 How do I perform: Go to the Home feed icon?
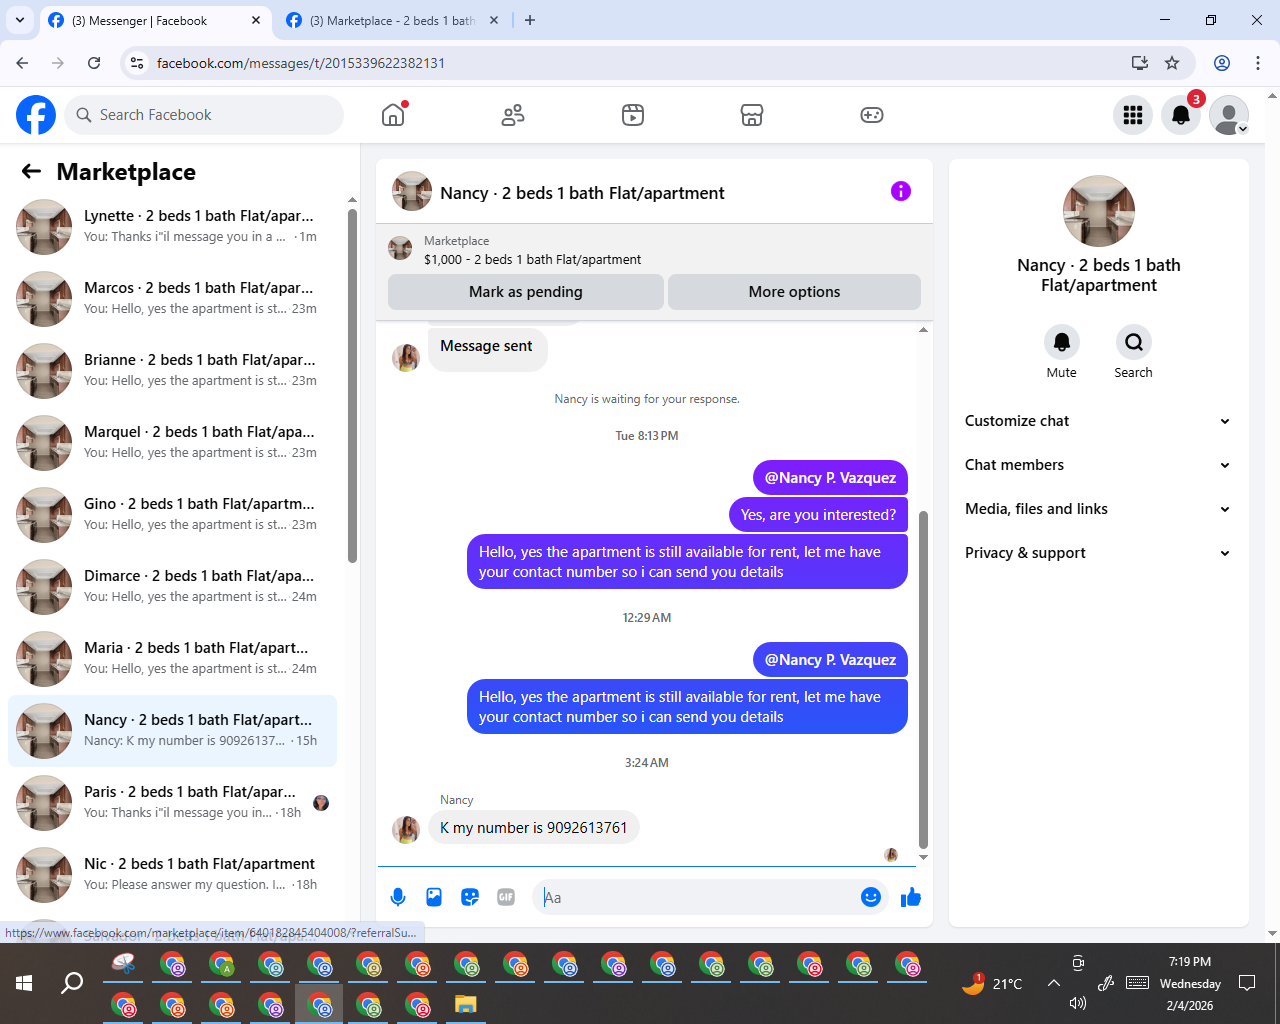pos(393,115)
